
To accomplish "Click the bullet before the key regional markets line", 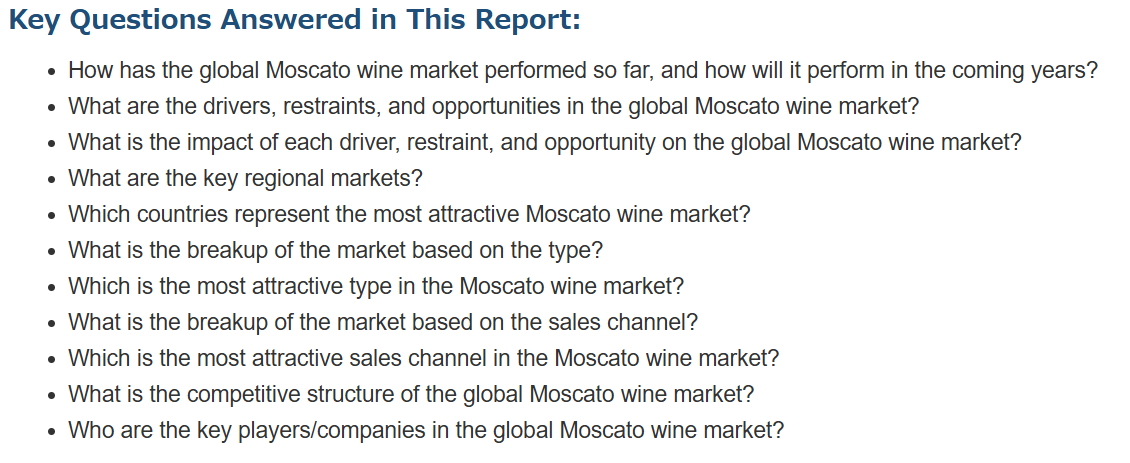I will (51, 180).
